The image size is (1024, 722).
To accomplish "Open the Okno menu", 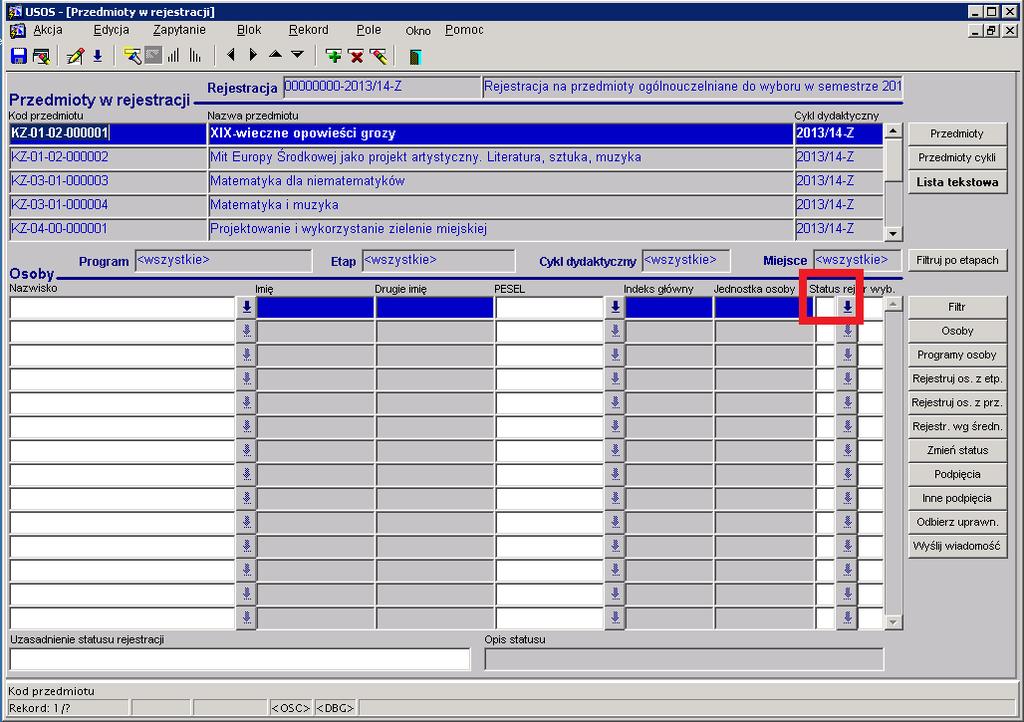I will point(417,31).
